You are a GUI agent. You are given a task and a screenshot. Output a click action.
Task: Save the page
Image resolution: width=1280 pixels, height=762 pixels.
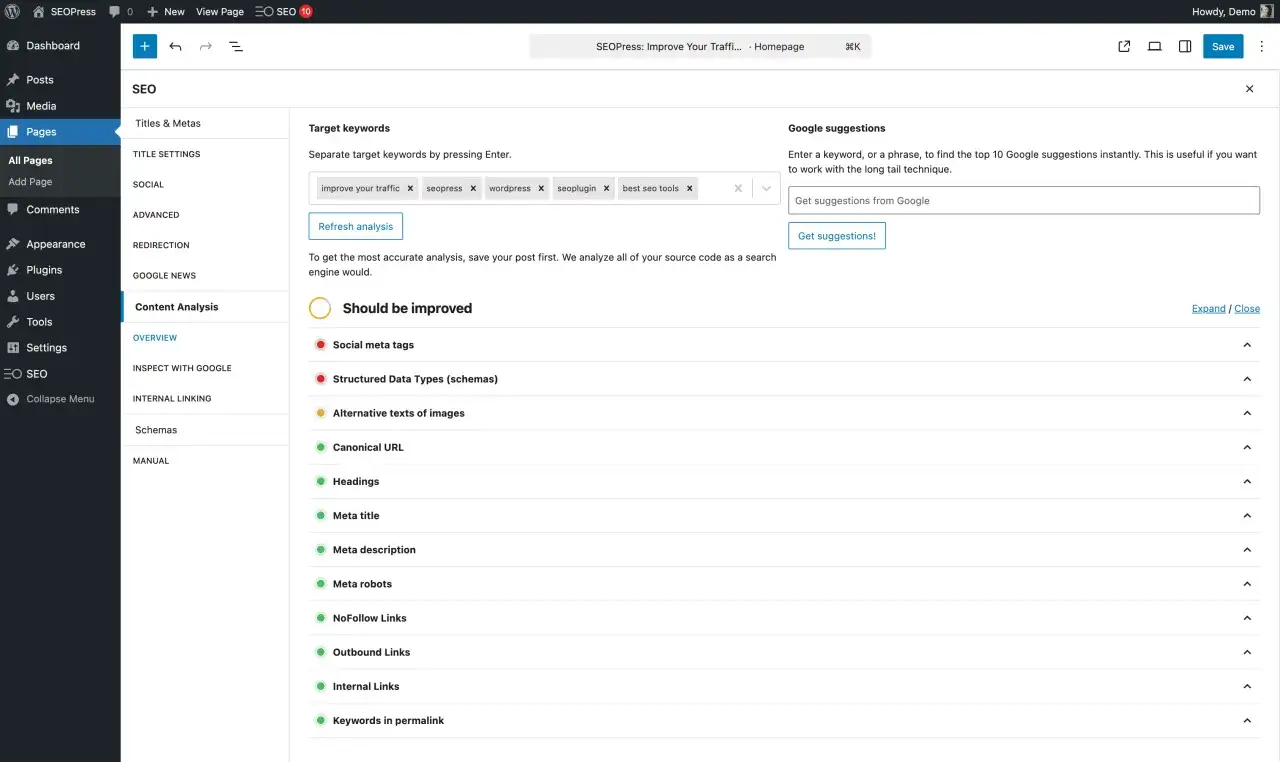coord(1223,46)
